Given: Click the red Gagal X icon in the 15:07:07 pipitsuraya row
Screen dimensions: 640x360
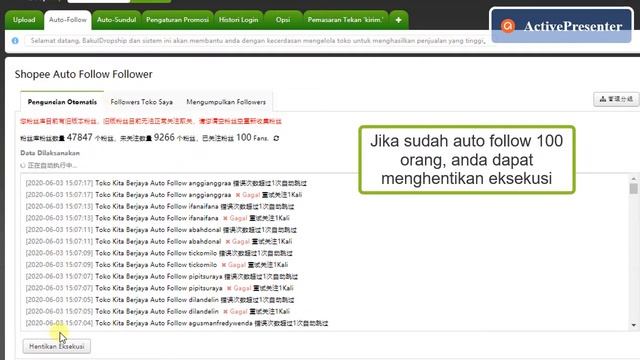Looking at the screenshot, I should point(229,288).
